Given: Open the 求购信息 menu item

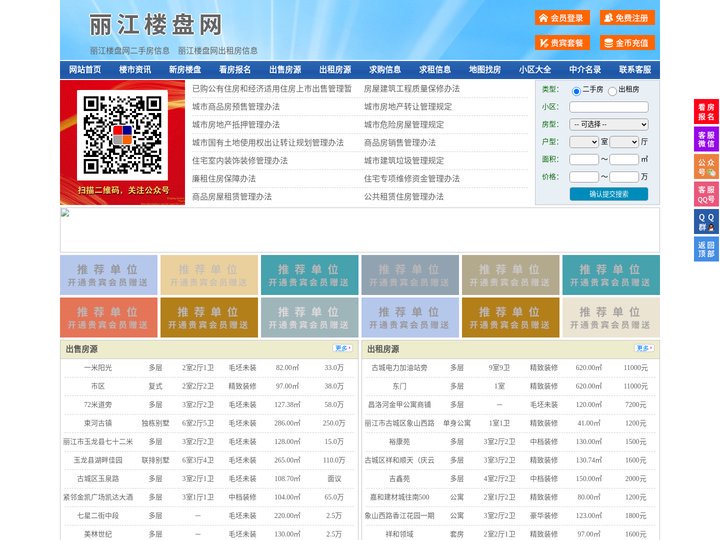Looking at the screenshot, I should (385, 70).
